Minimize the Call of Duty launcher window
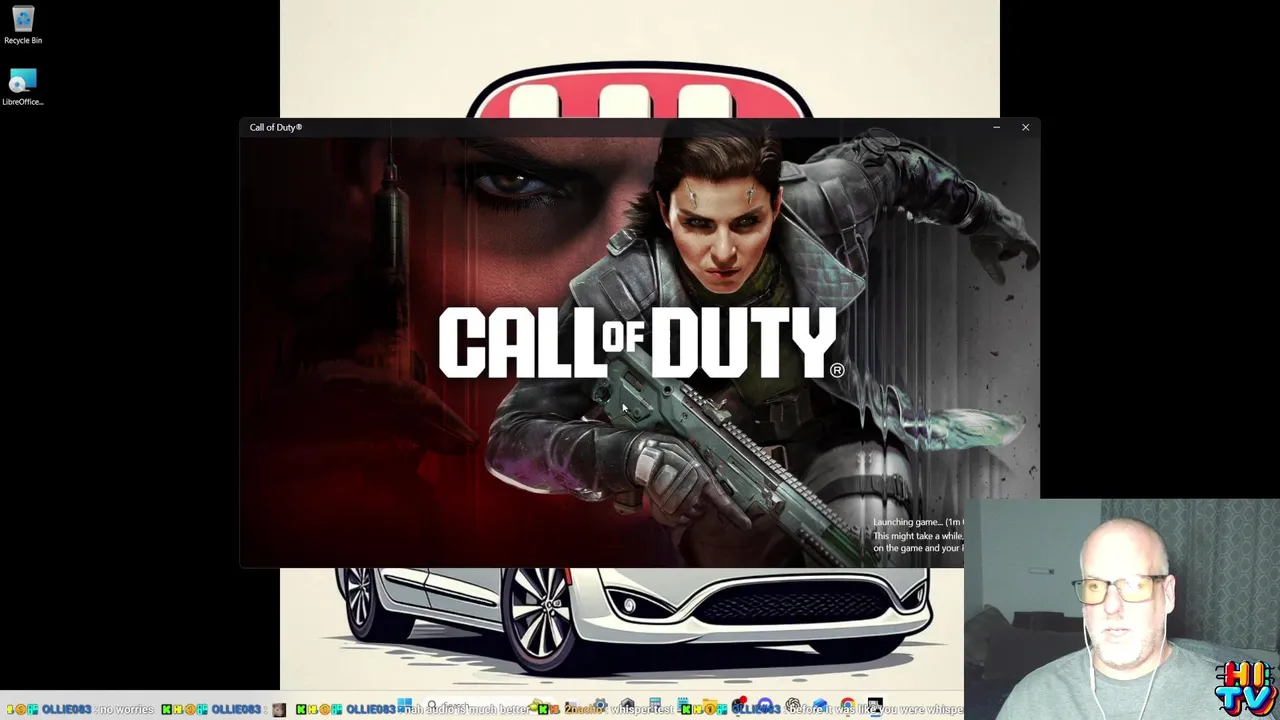Viewport: 1280px width, 720px height. pyautogui.click(x=996, y=127)
